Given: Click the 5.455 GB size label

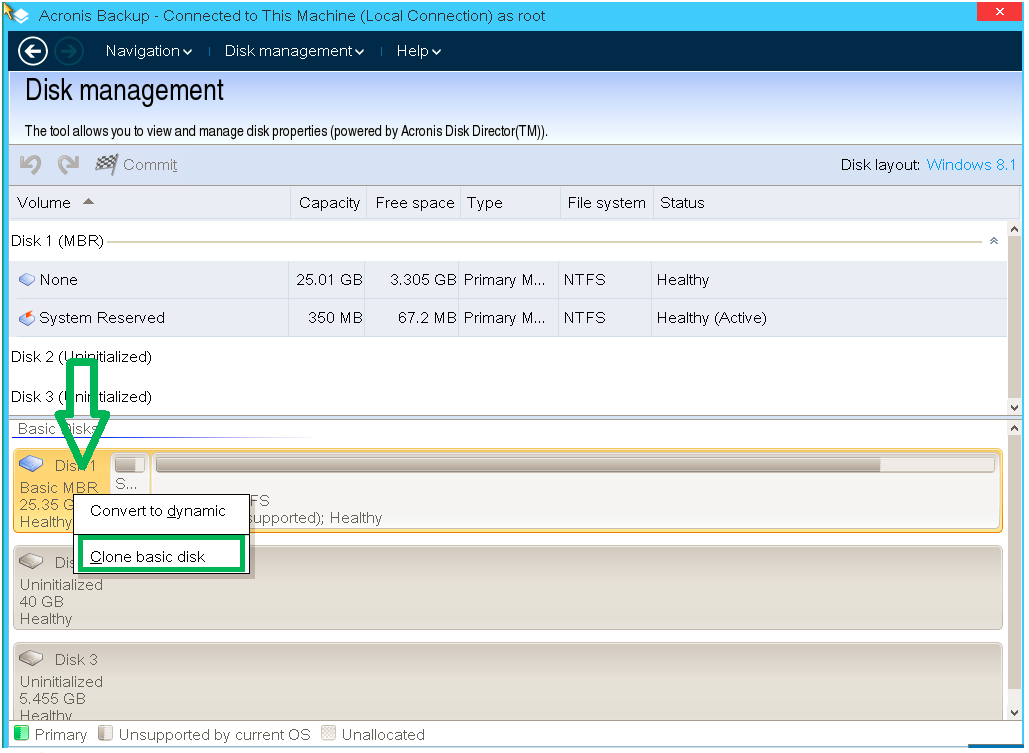Looking at the screenshot, I should 52,699.
